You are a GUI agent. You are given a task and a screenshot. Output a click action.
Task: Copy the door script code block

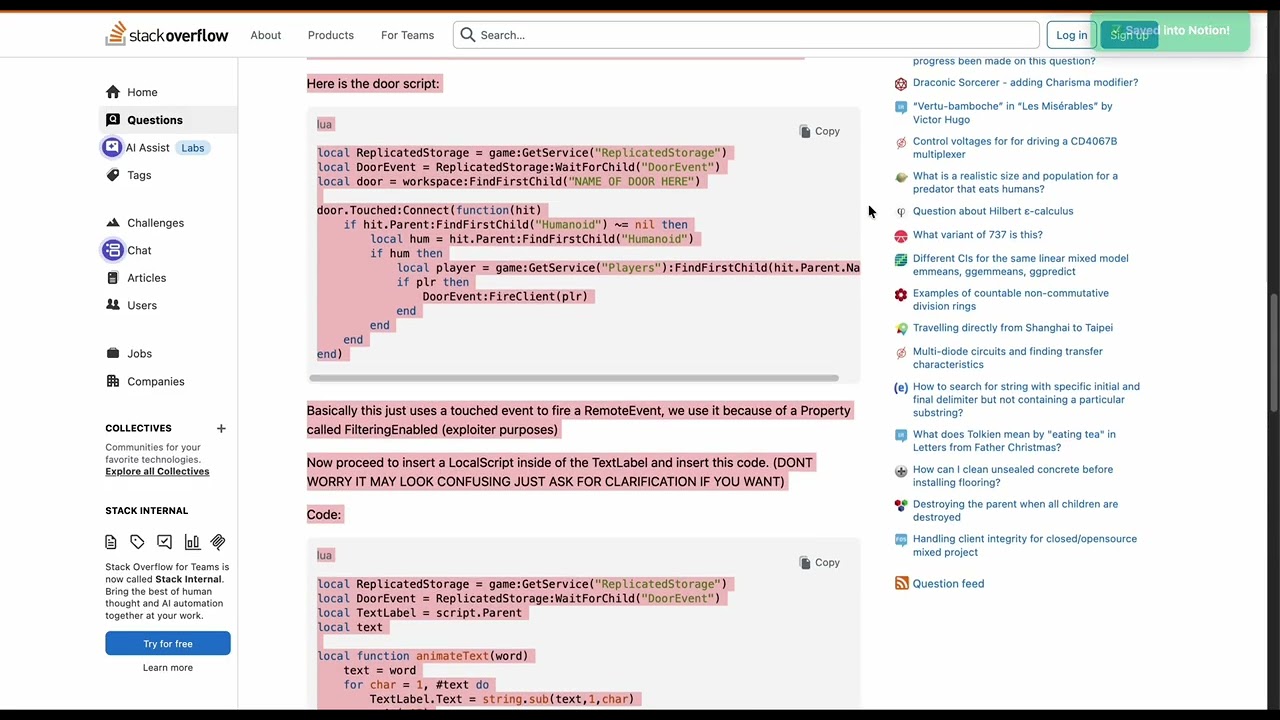pos(820,131)
